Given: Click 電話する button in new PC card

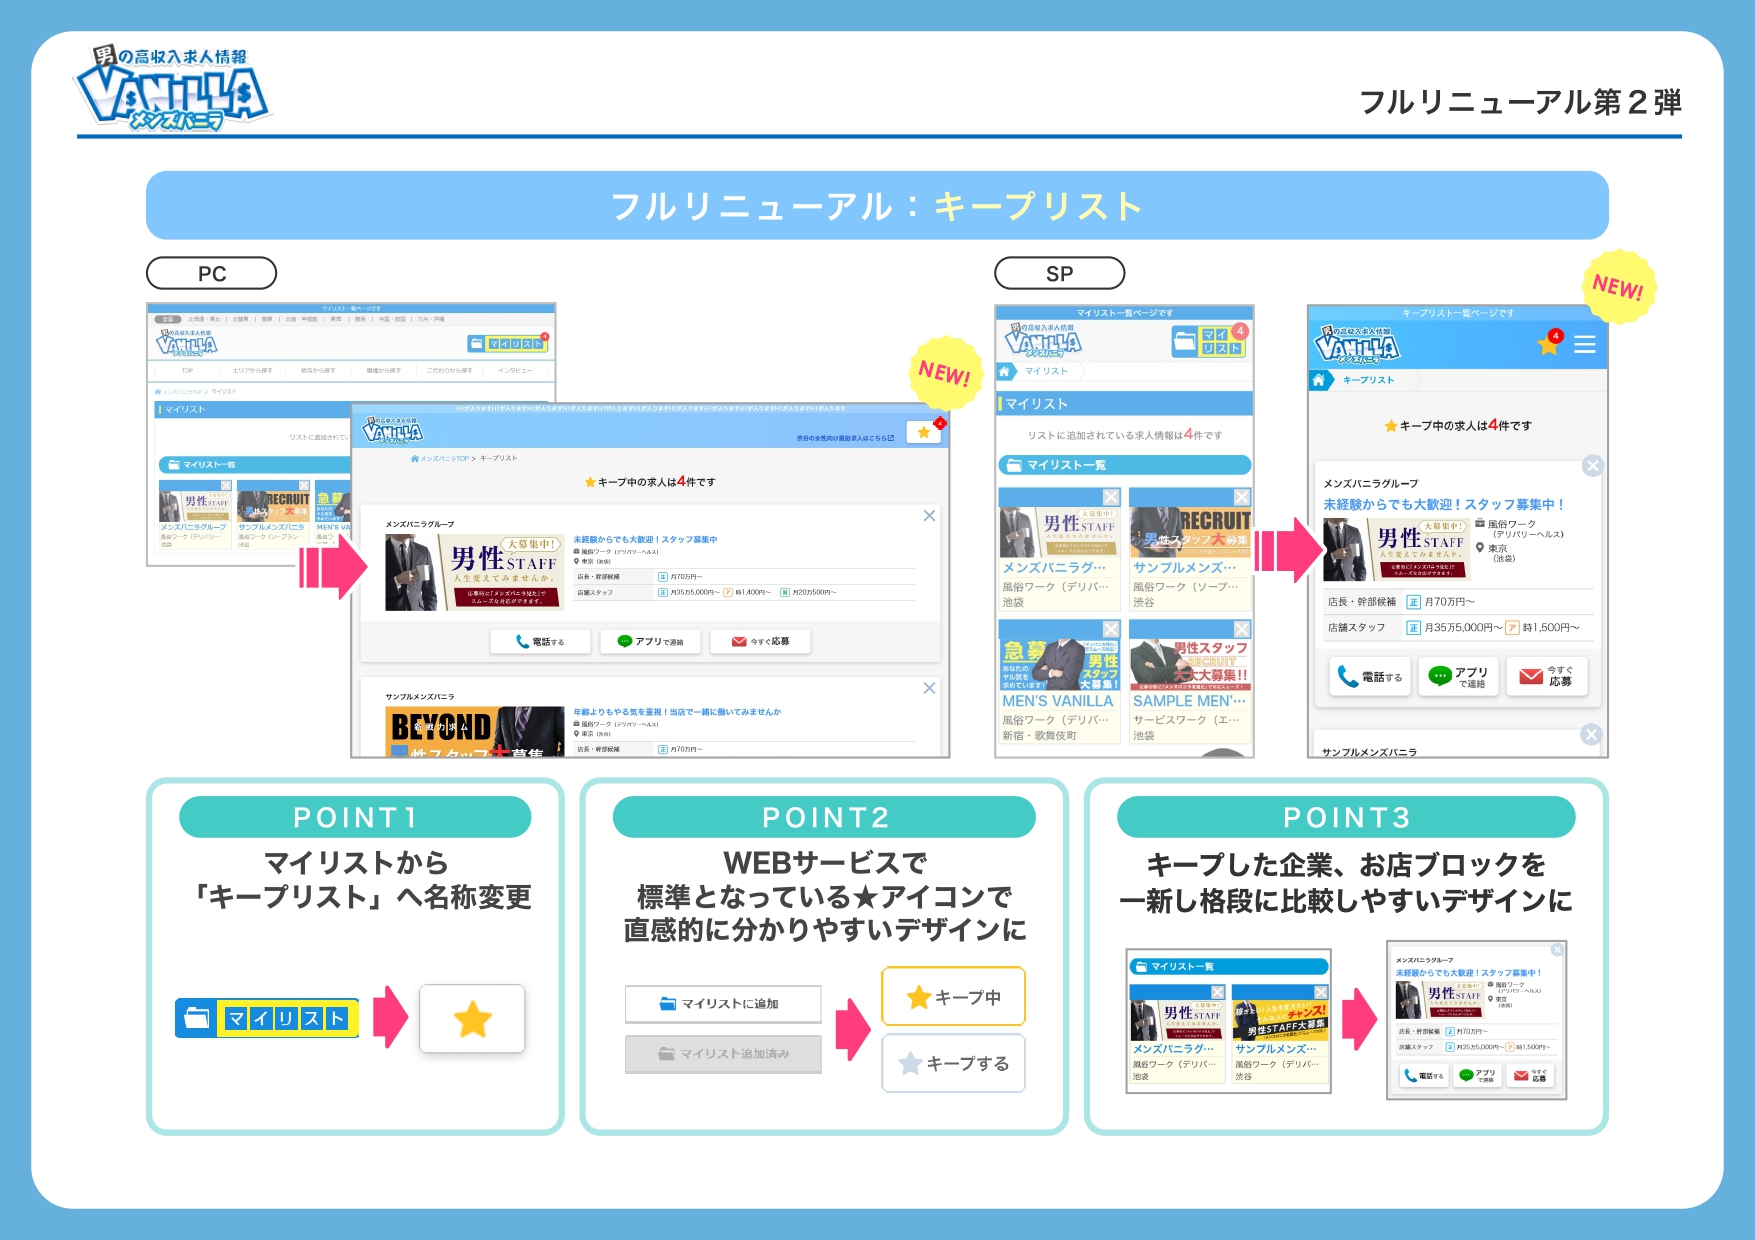Looking at the screenshot, I should 540,642.
